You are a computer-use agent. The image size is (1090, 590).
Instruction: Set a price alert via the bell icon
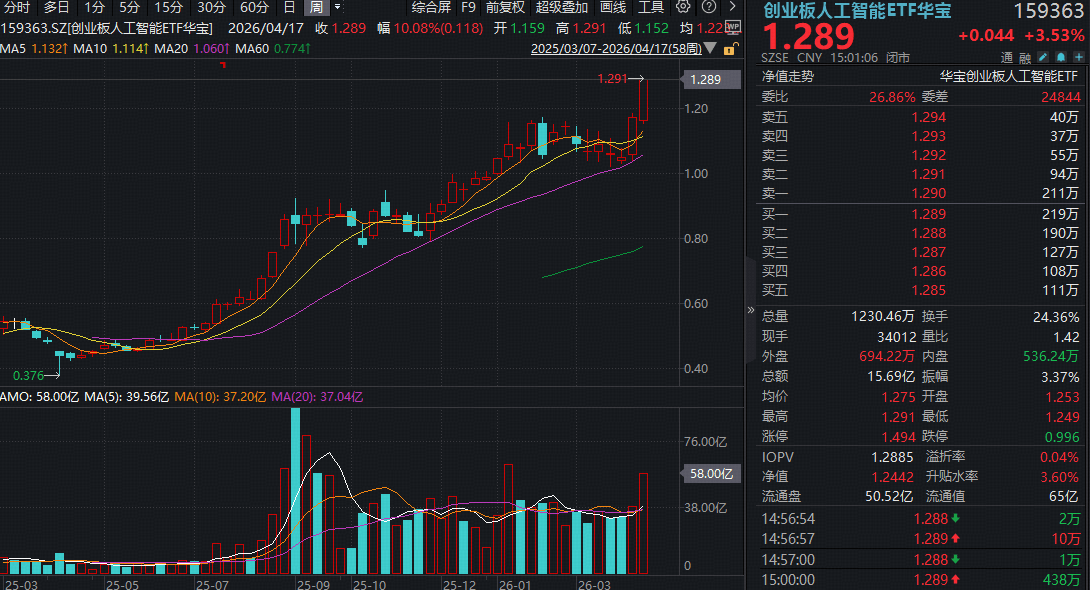tap(1061, 57)
